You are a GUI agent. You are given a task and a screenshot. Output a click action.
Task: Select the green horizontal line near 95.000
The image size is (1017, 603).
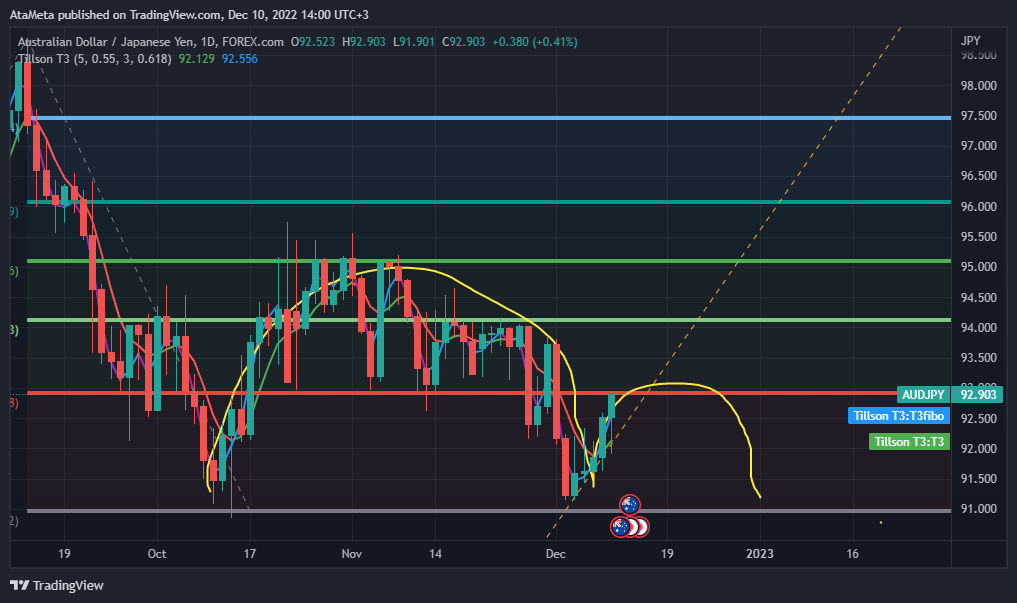[490, 261]
